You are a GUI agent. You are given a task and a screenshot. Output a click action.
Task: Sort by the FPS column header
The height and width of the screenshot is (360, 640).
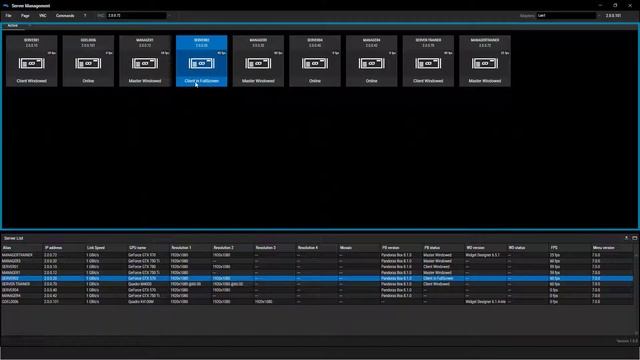coord(569,248)
